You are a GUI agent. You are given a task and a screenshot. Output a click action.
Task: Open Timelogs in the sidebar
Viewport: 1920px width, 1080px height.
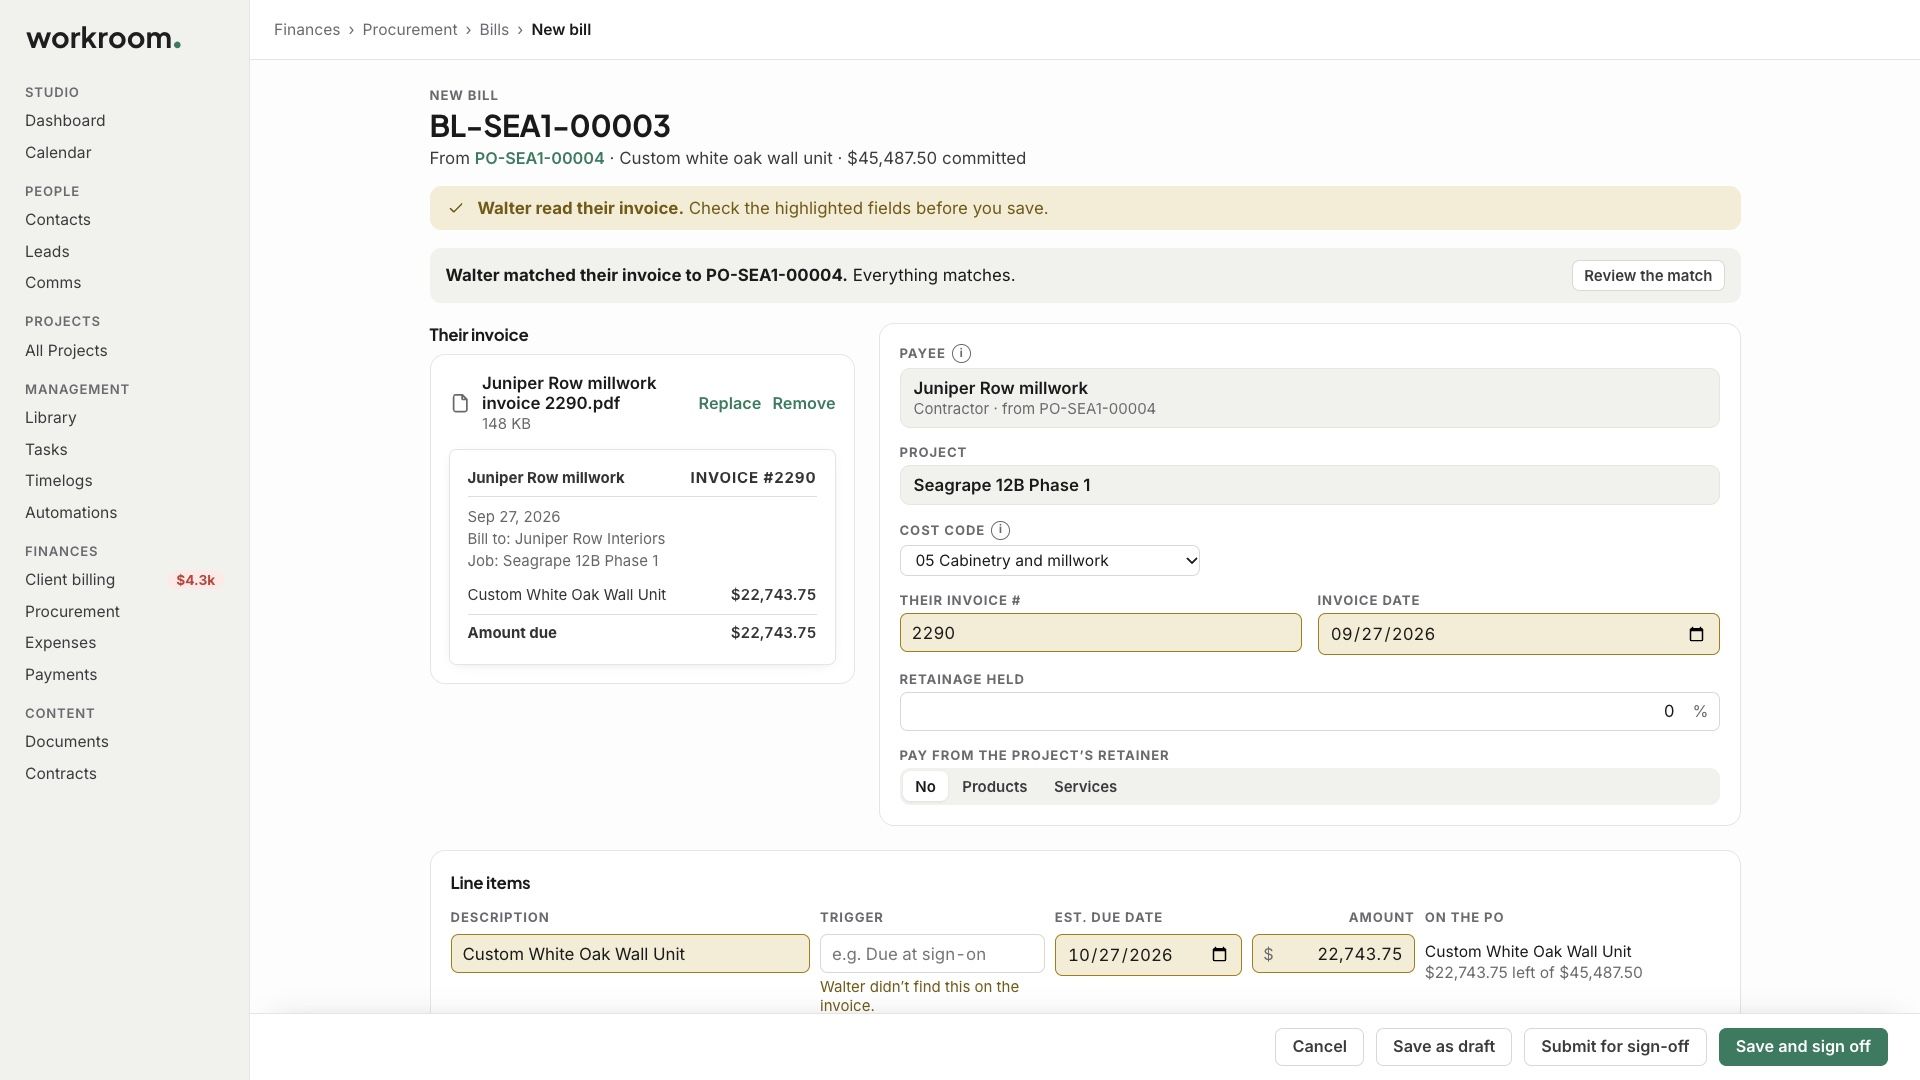pyautogui.click(x=58, y=480)
